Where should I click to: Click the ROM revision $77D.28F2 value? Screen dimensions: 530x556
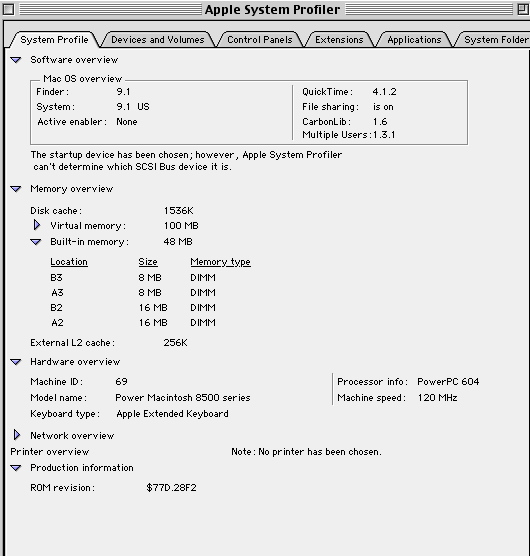click(172, 488)
